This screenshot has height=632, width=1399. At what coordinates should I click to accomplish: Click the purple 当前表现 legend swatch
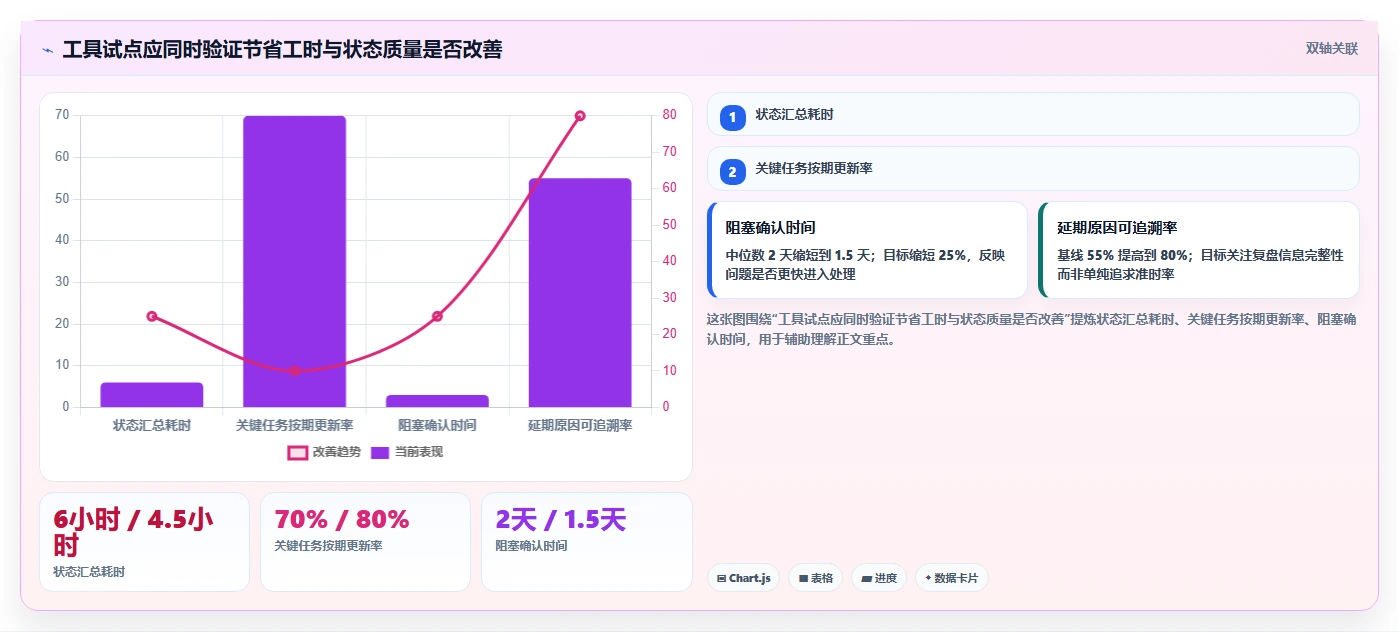[380, 452]
